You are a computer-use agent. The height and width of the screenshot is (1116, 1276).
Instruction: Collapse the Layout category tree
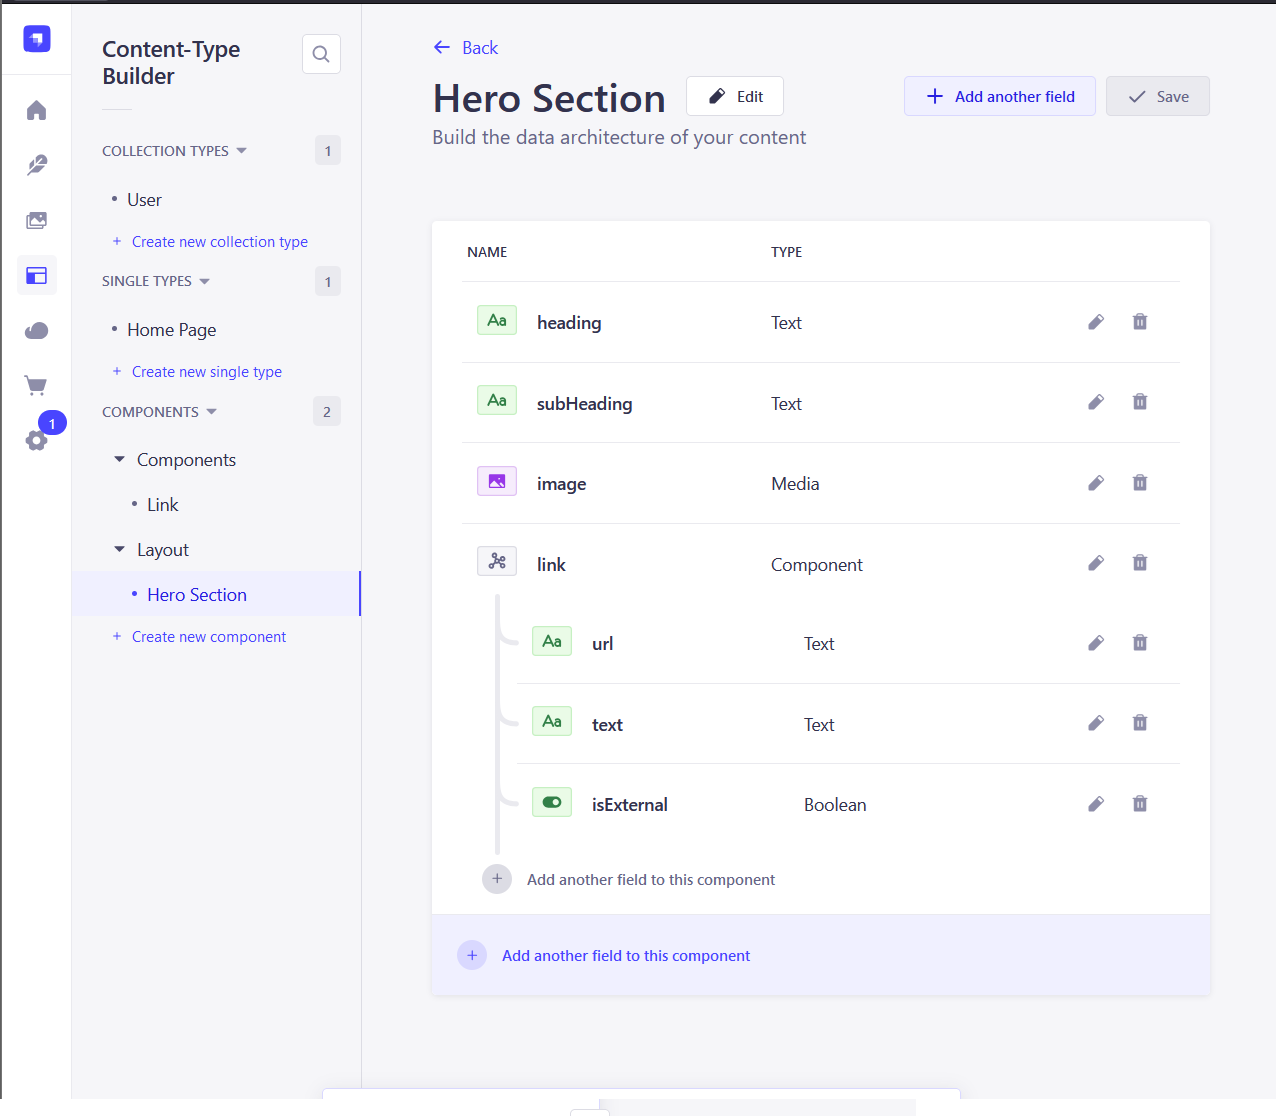coord(120,550)
